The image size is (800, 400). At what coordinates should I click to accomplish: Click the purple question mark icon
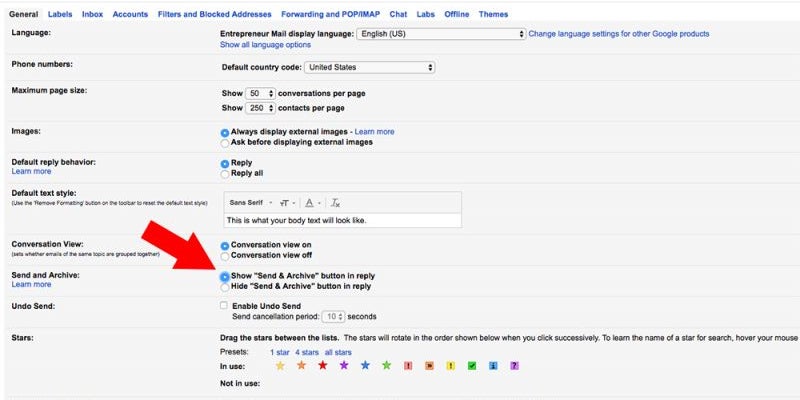[514, 366]
